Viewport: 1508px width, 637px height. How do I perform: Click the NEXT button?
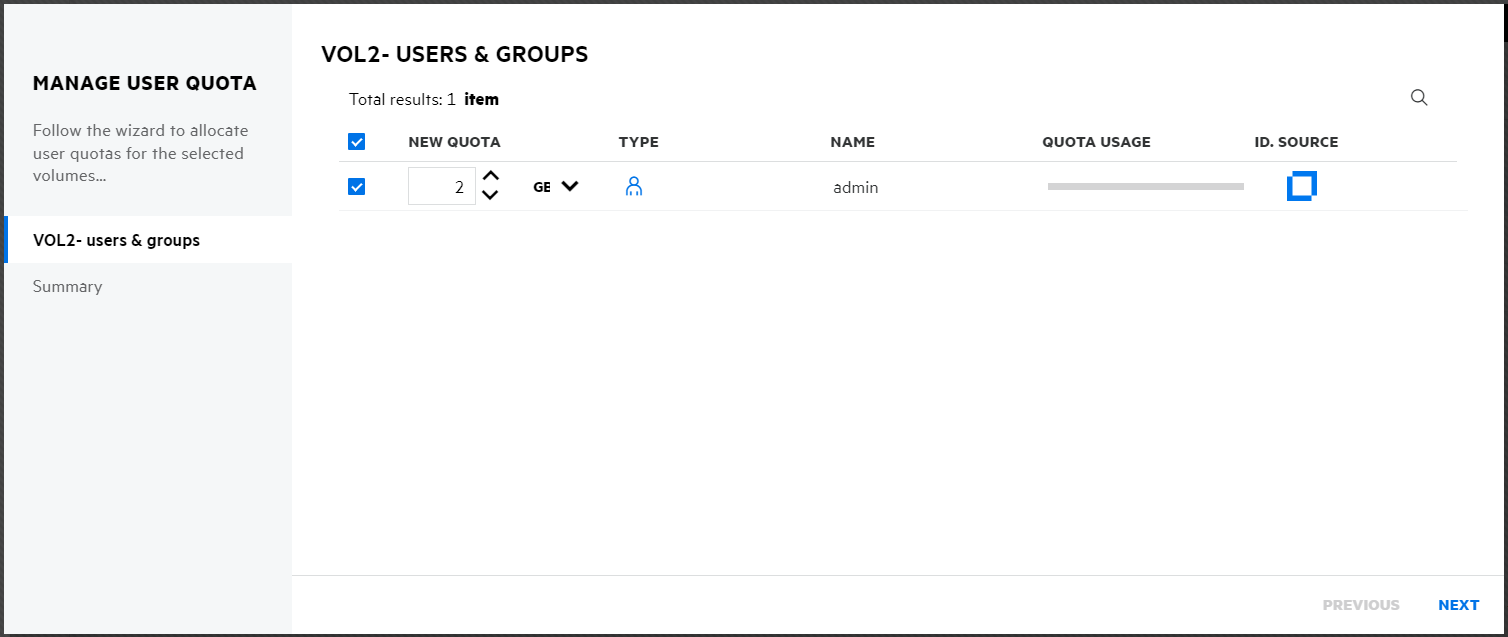1458,605
